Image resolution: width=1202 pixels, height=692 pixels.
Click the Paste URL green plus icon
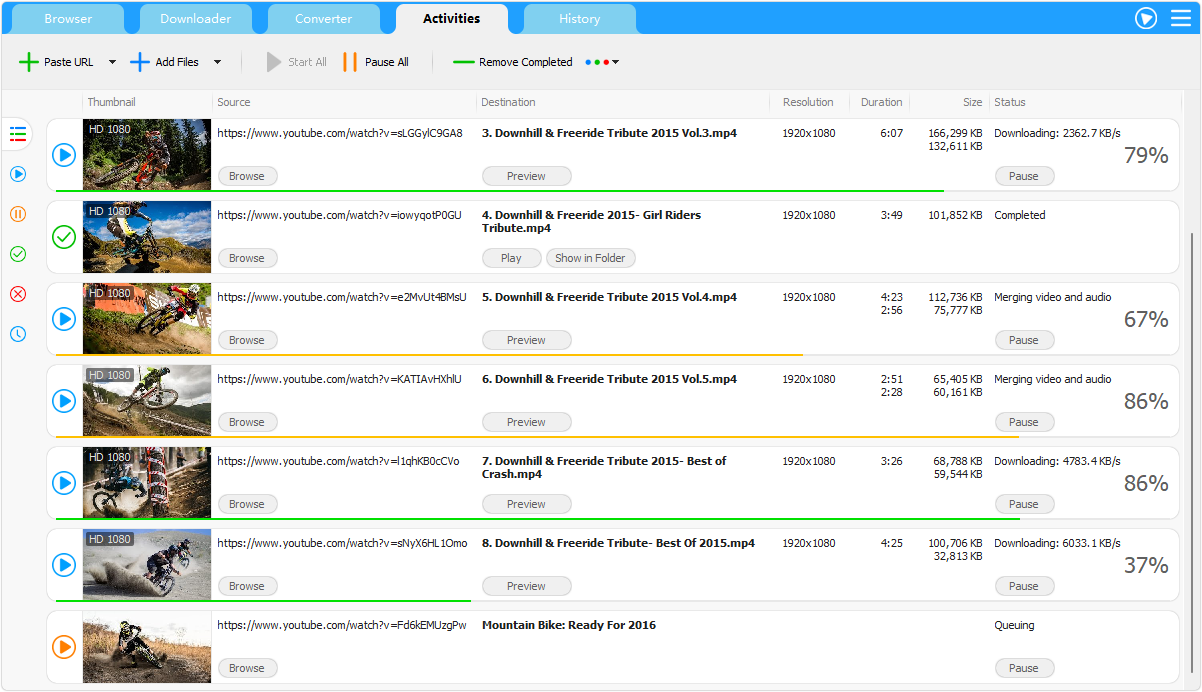tap(29, 62)
